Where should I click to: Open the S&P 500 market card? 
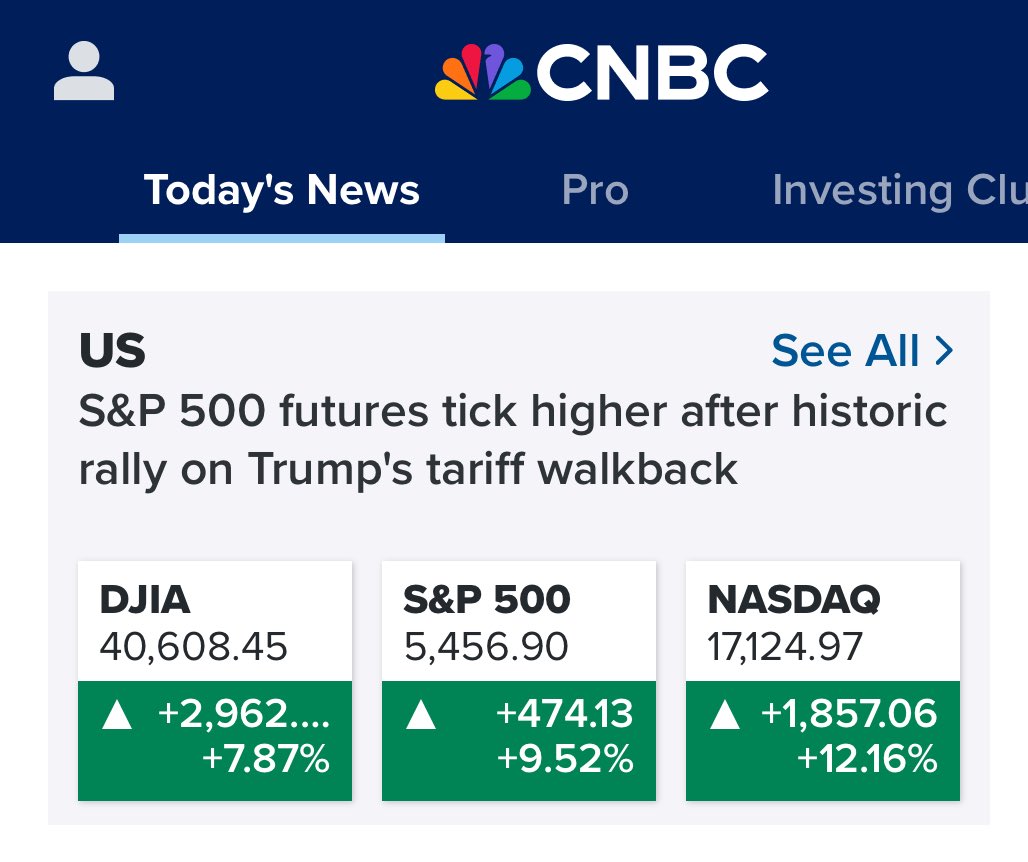(x=519, y=680)
